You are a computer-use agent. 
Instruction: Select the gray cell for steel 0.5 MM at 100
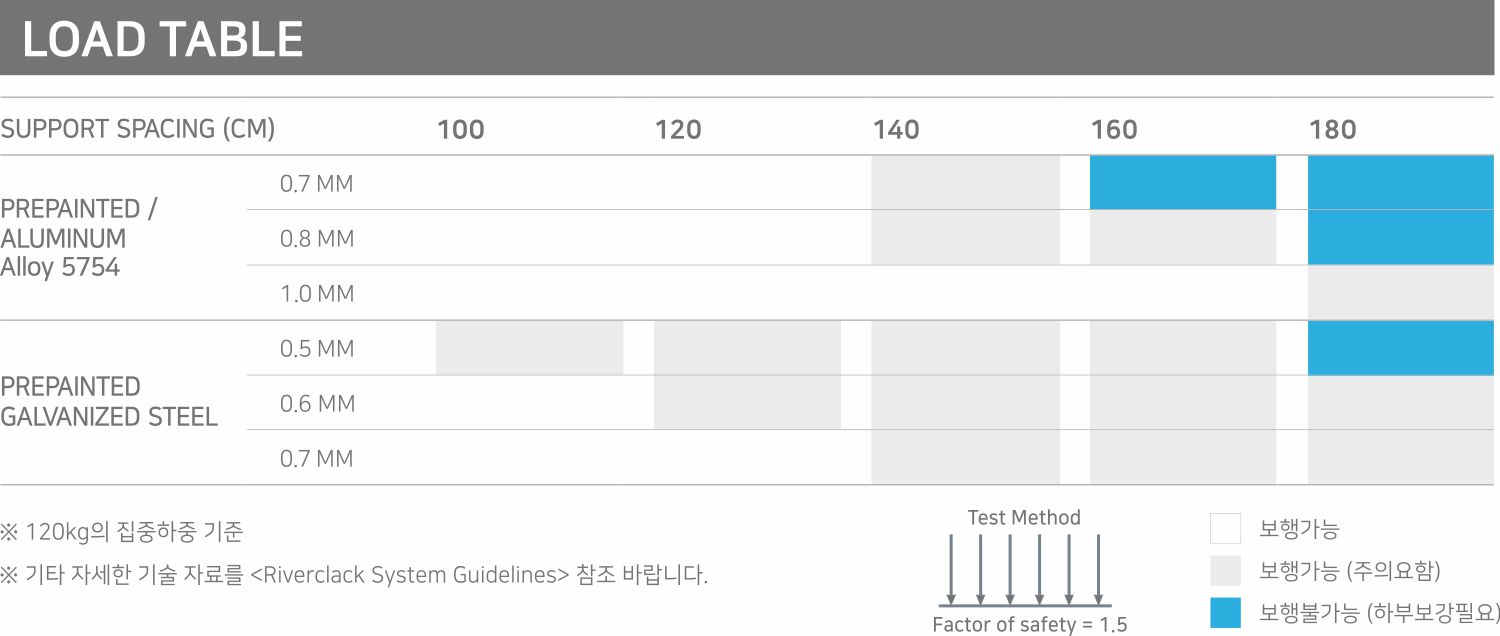click(529, 348)
